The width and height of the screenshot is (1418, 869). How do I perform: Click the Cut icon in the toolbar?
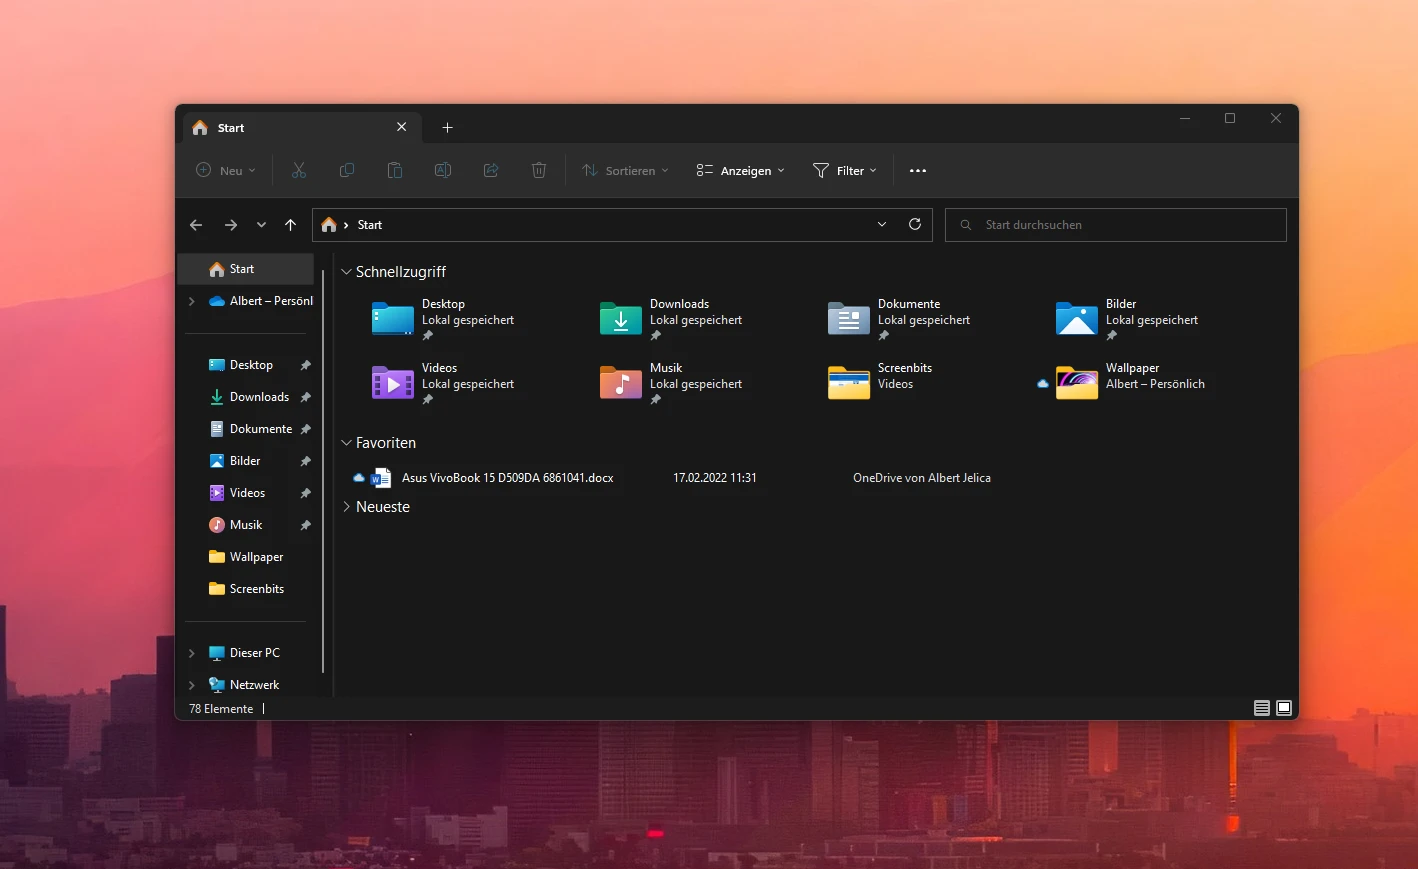coord(298,170)
